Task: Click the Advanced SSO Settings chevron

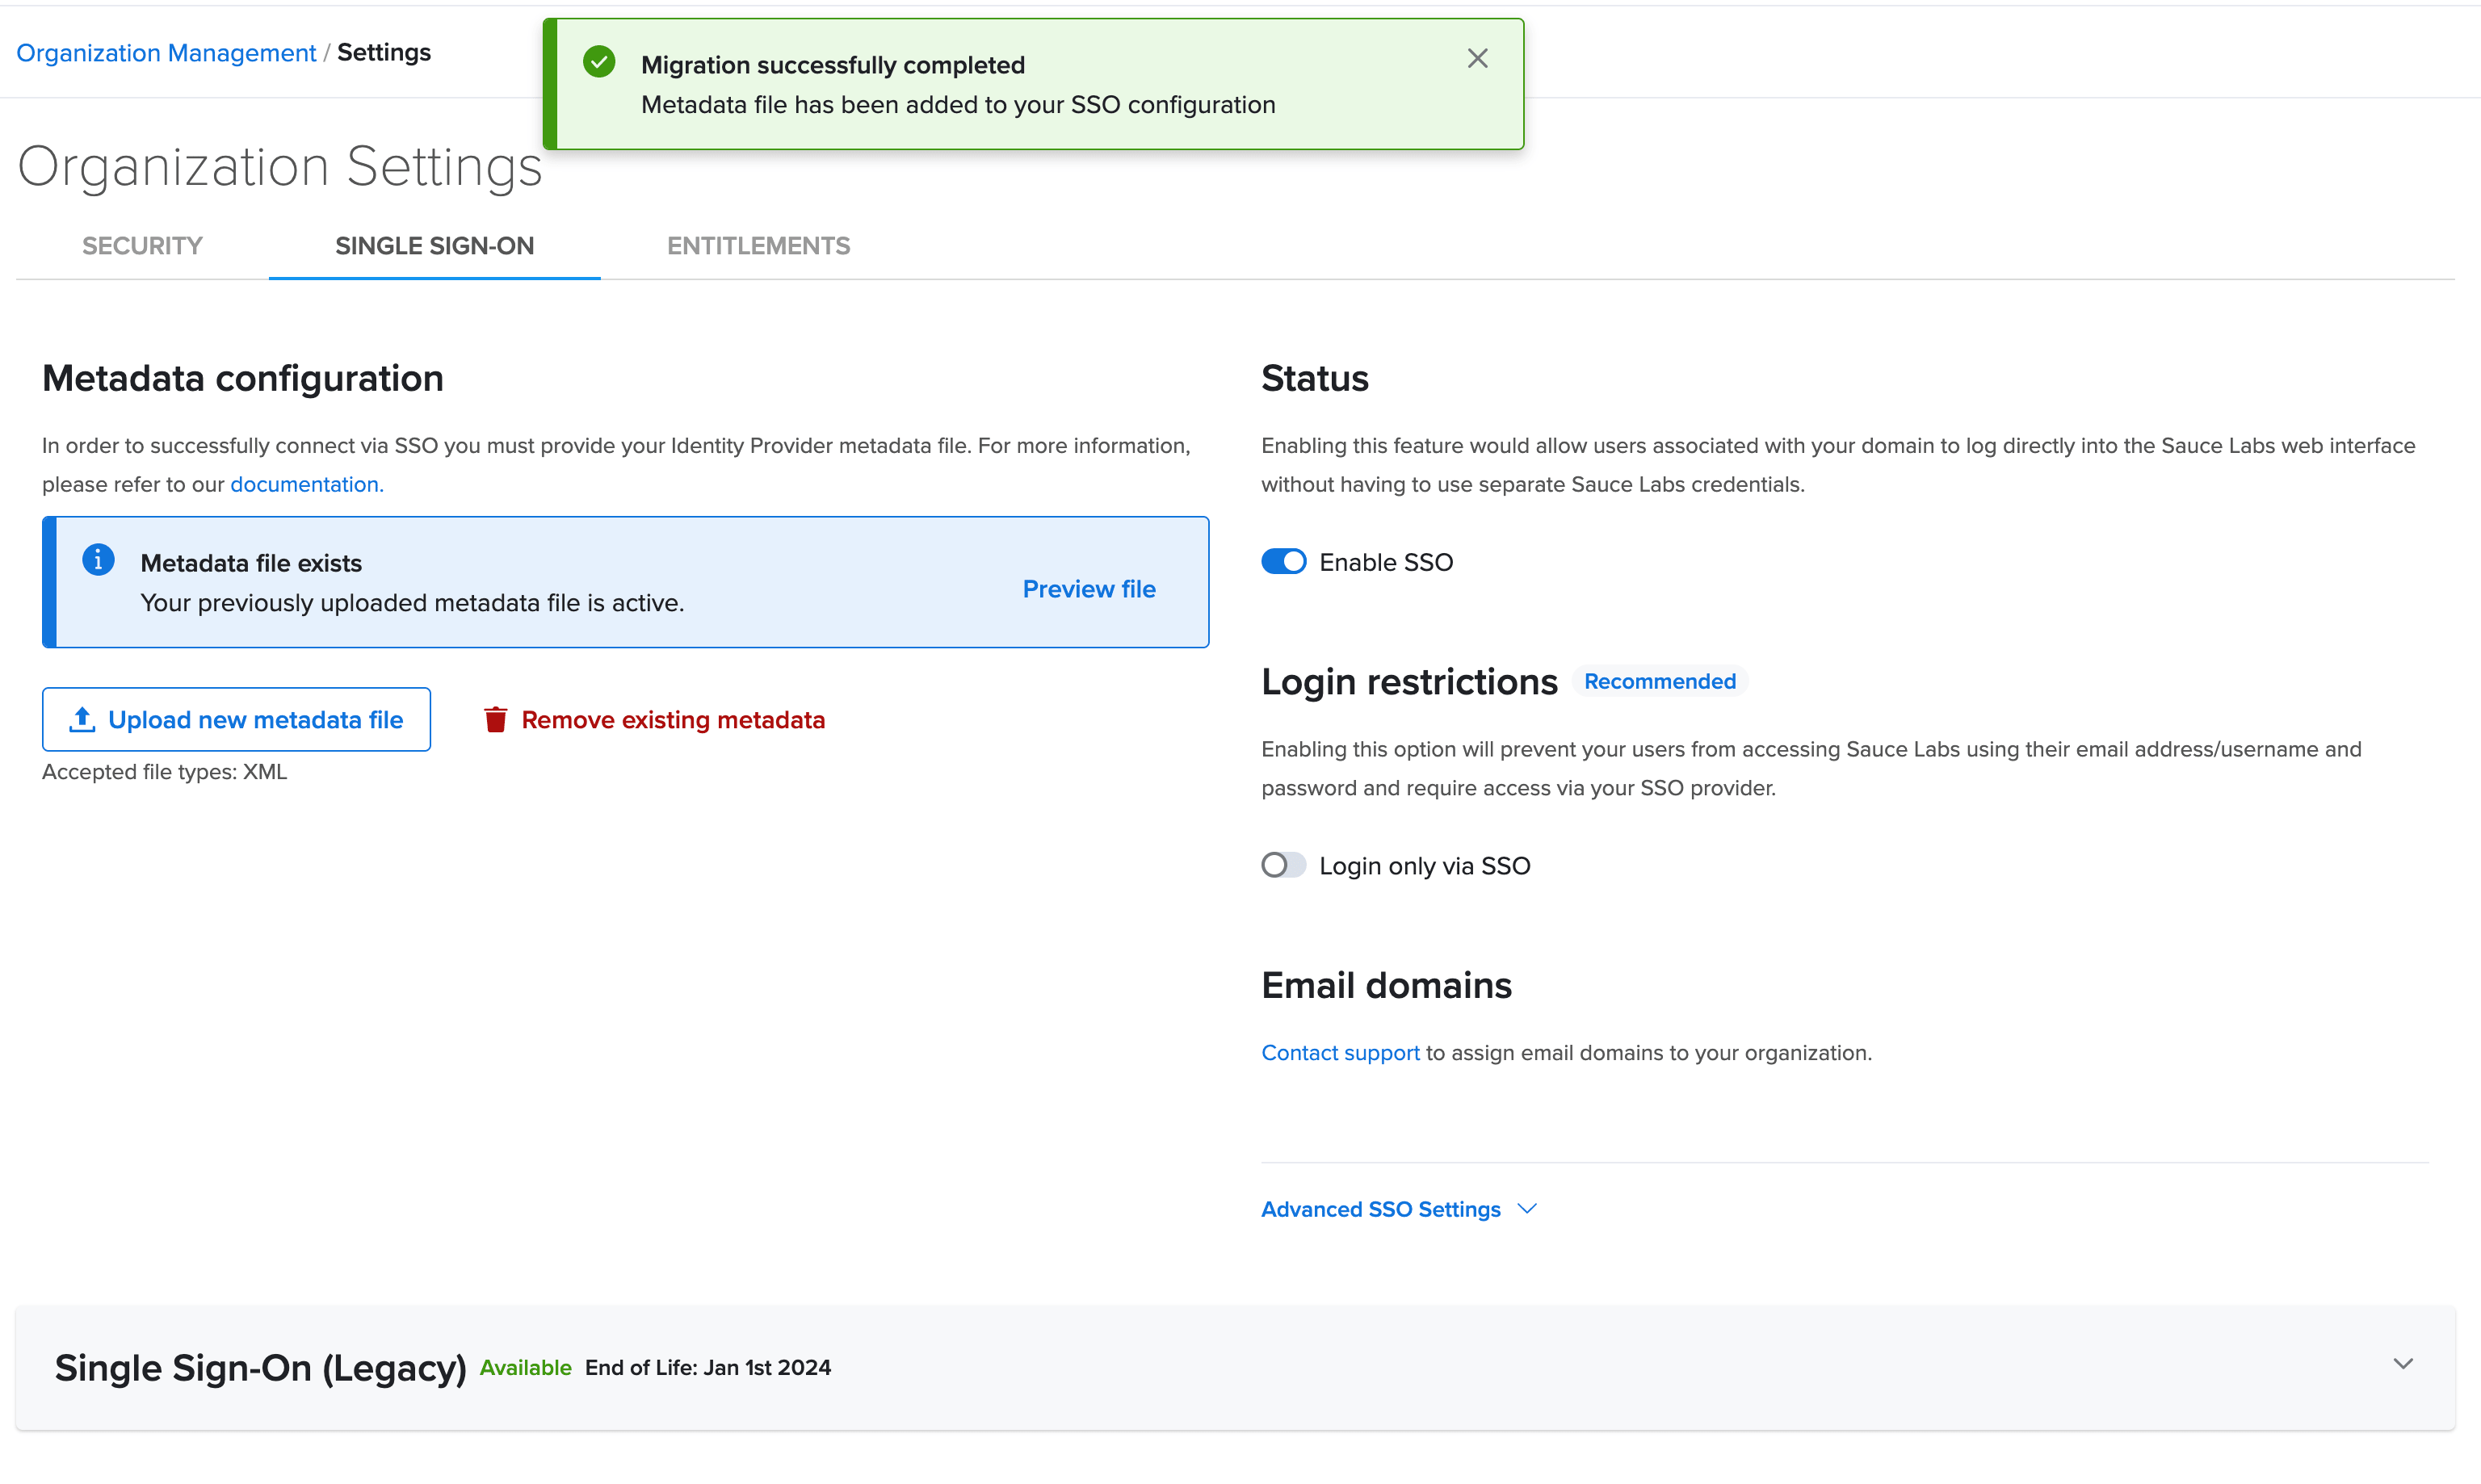Action: (x=1527, y=1208)
